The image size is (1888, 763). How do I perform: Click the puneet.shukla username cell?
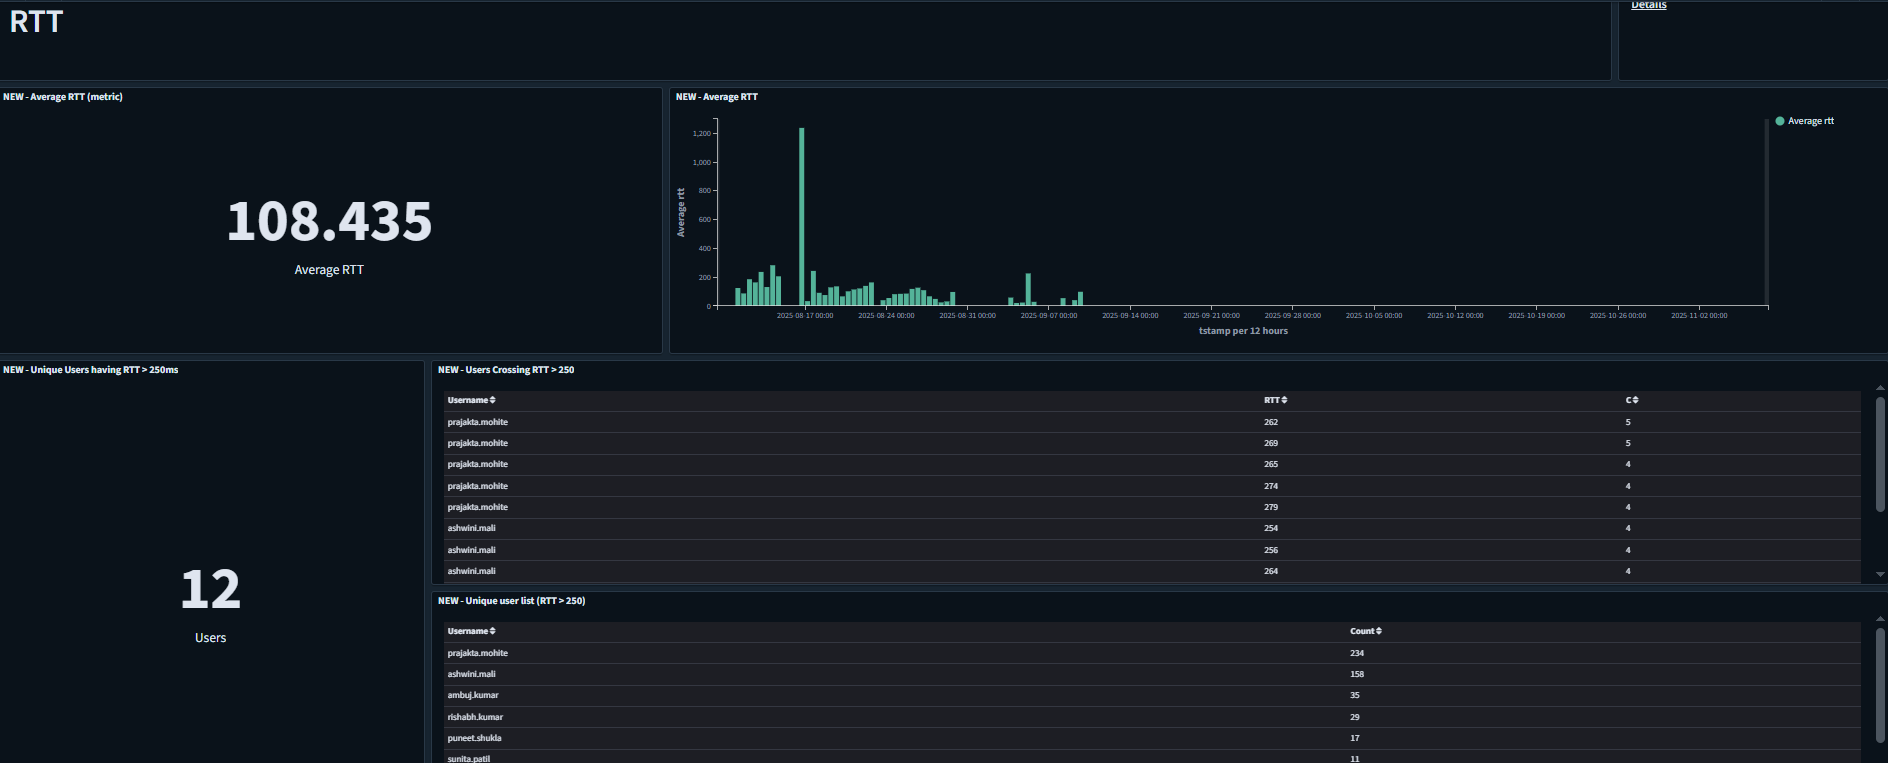474,738
